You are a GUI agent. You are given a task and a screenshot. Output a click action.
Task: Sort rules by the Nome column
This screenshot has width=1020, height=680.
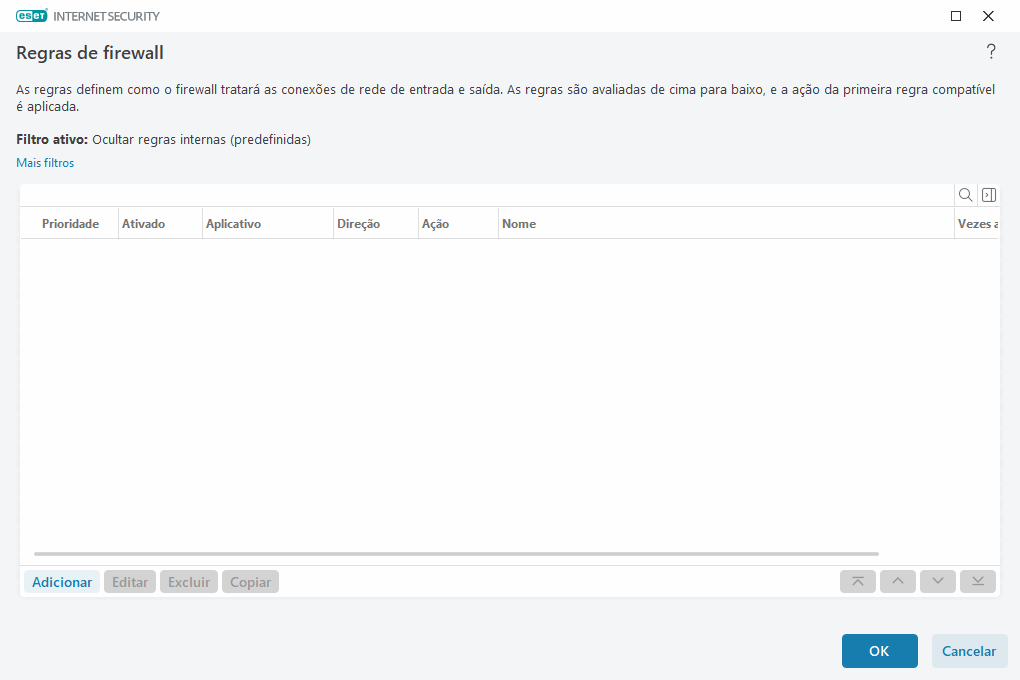point(519,223)
